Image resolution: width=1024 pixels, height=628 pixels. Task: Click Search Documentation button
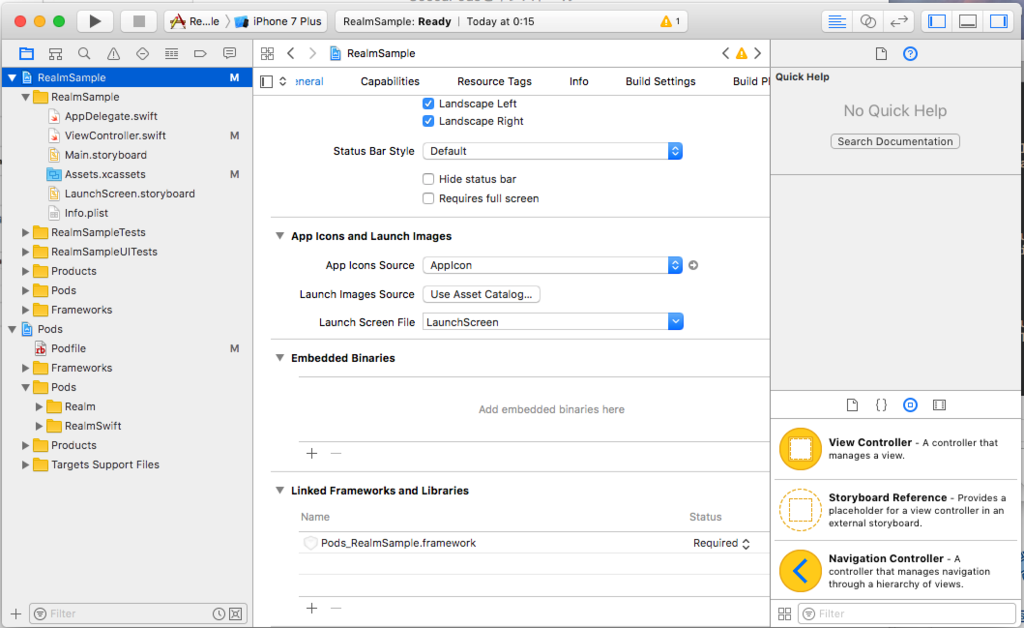point(895,142)
